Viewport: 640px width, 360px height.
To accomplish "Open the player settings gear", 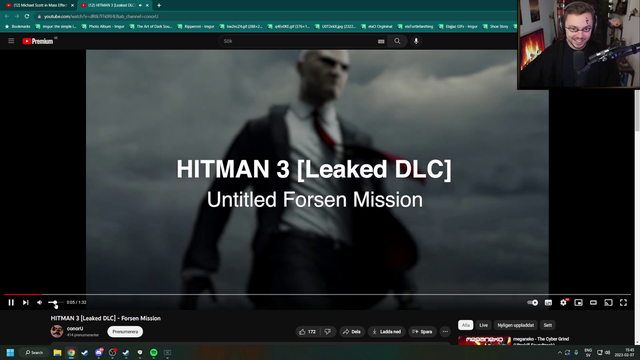I will click(563, 302).
